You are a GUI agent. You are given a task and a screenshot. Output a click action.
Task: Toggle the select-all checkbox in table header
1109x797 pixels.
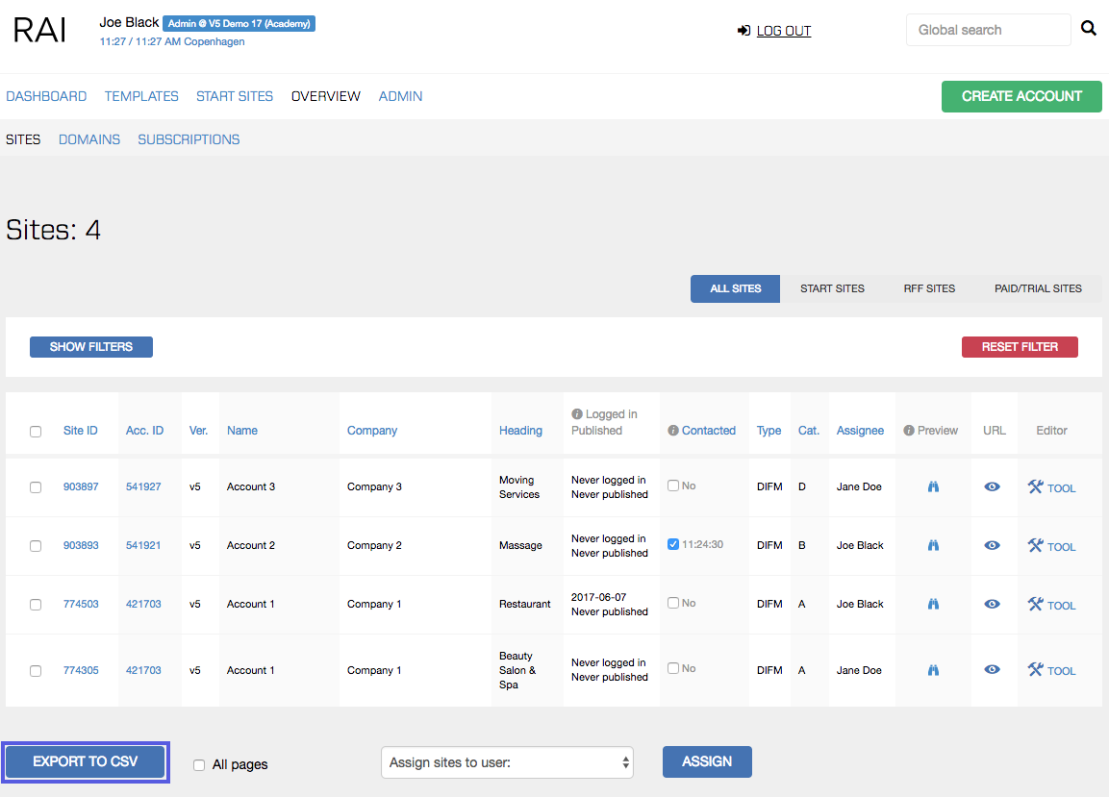35,431
